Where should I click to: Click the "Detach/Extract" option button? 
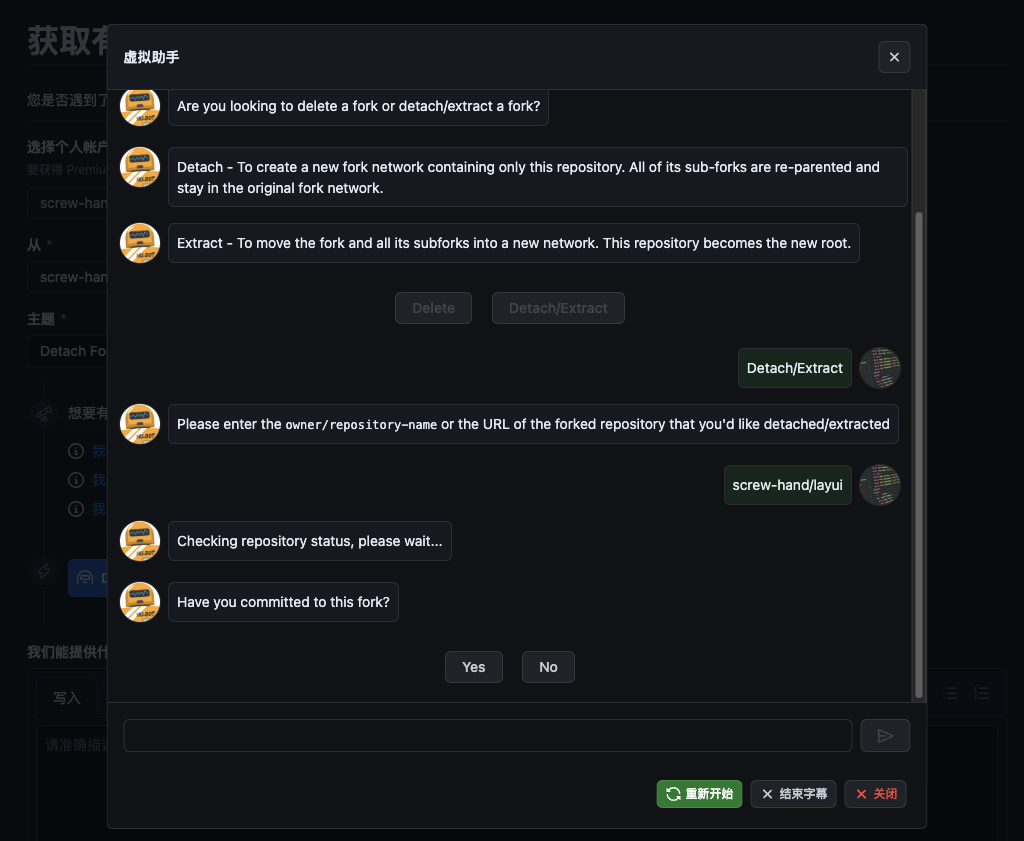[x=558, y=308]
